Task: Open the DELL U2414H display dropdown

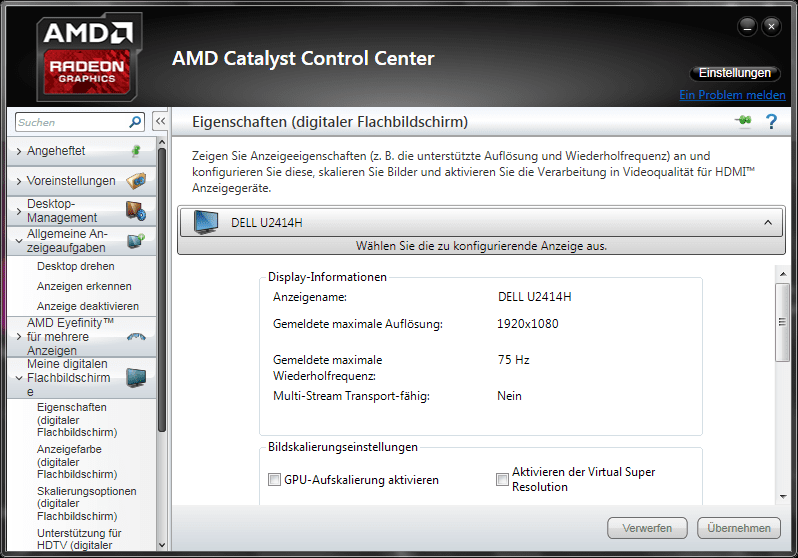Action: click(481, 222)
